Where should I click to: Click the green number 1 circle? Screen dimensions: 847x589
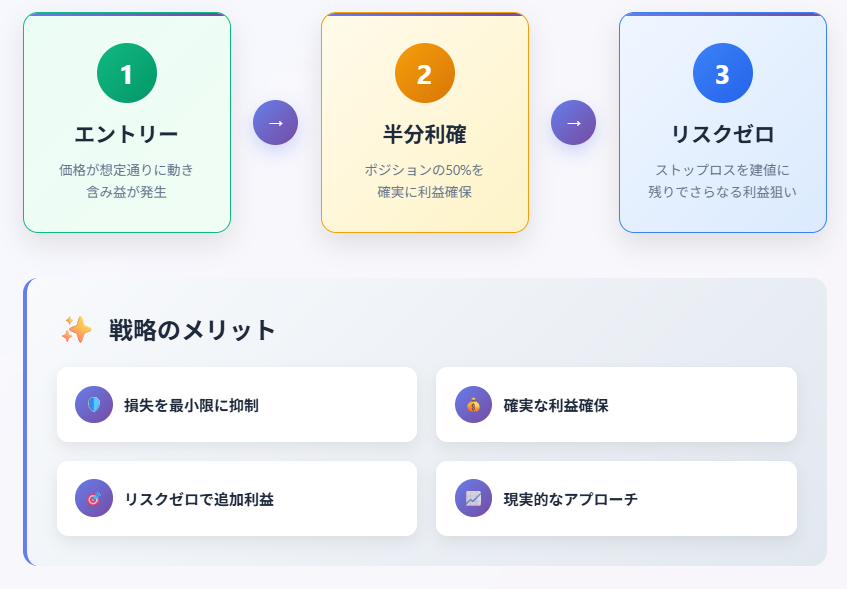127,73
